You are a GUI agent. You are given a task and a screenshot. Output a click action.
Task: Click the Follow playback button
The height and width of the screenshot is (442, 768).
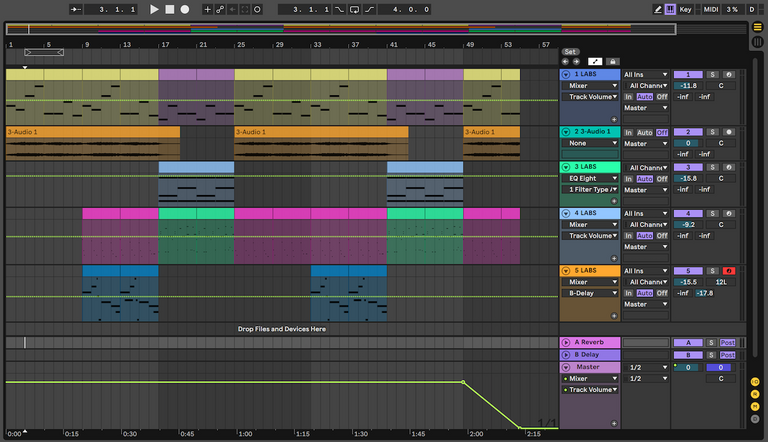click(75, 9)
